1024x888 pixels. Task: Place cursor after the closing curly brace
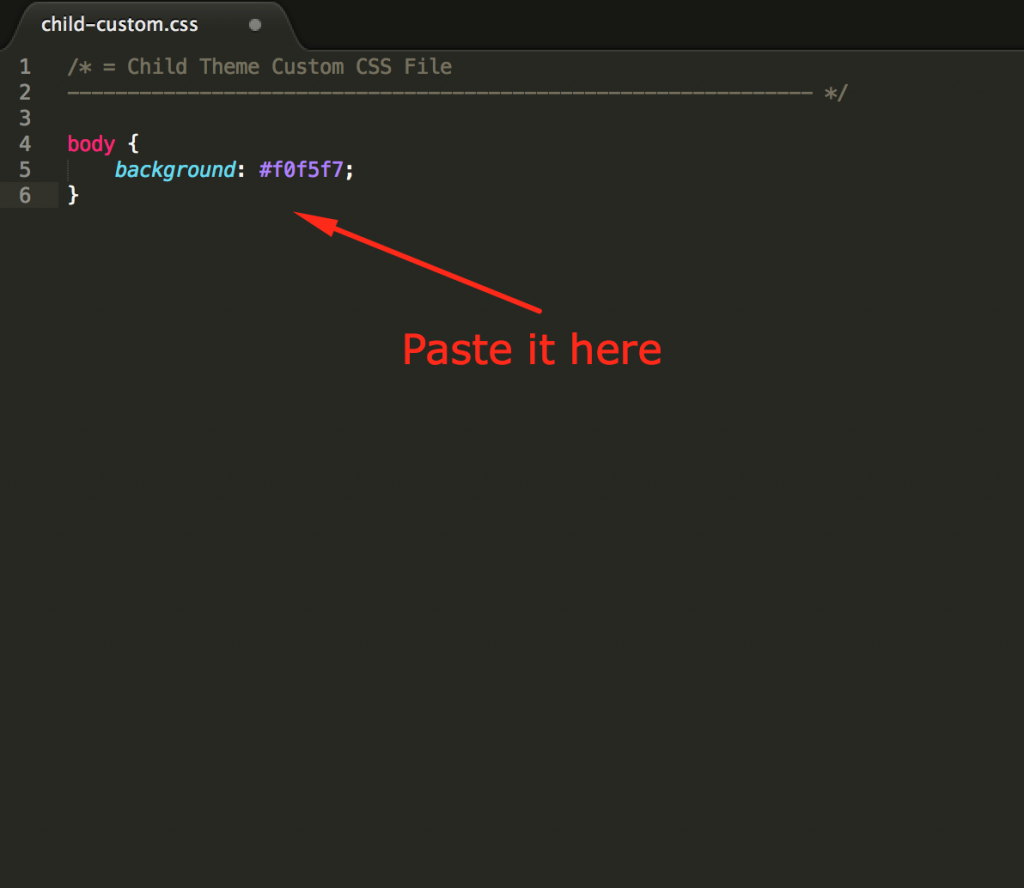(80, 195)
